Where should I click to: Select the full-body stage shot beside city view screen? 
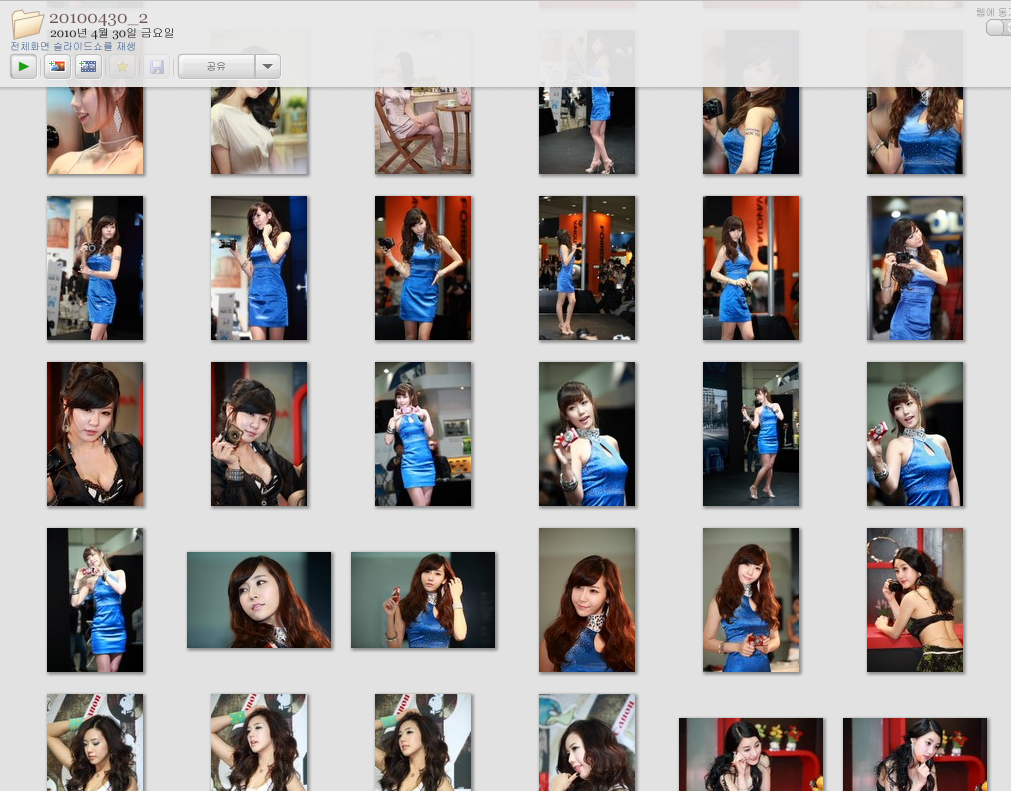pos(751,434)
